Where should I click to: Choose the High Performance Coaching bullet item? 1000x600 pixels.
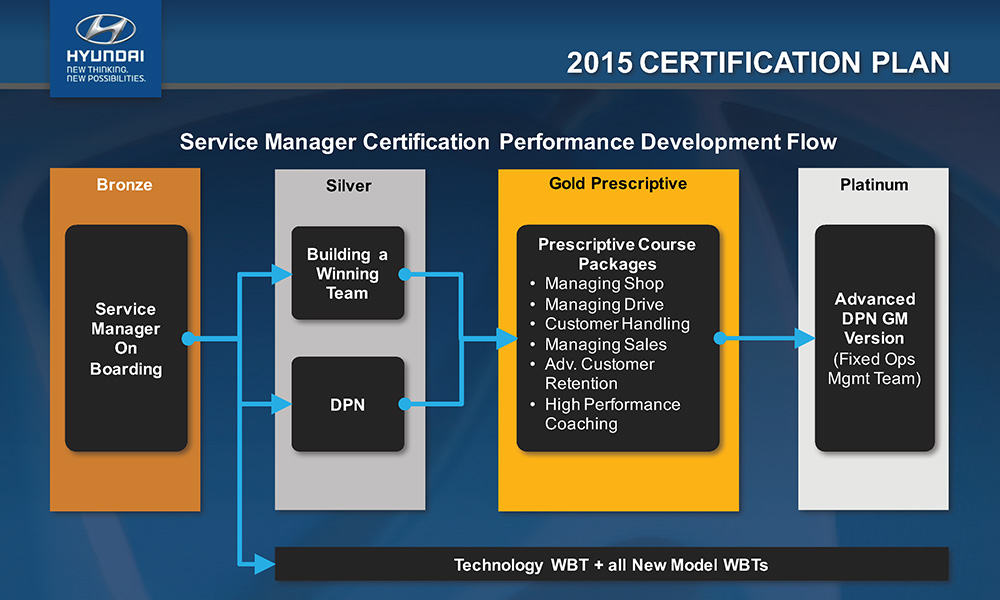611,414
